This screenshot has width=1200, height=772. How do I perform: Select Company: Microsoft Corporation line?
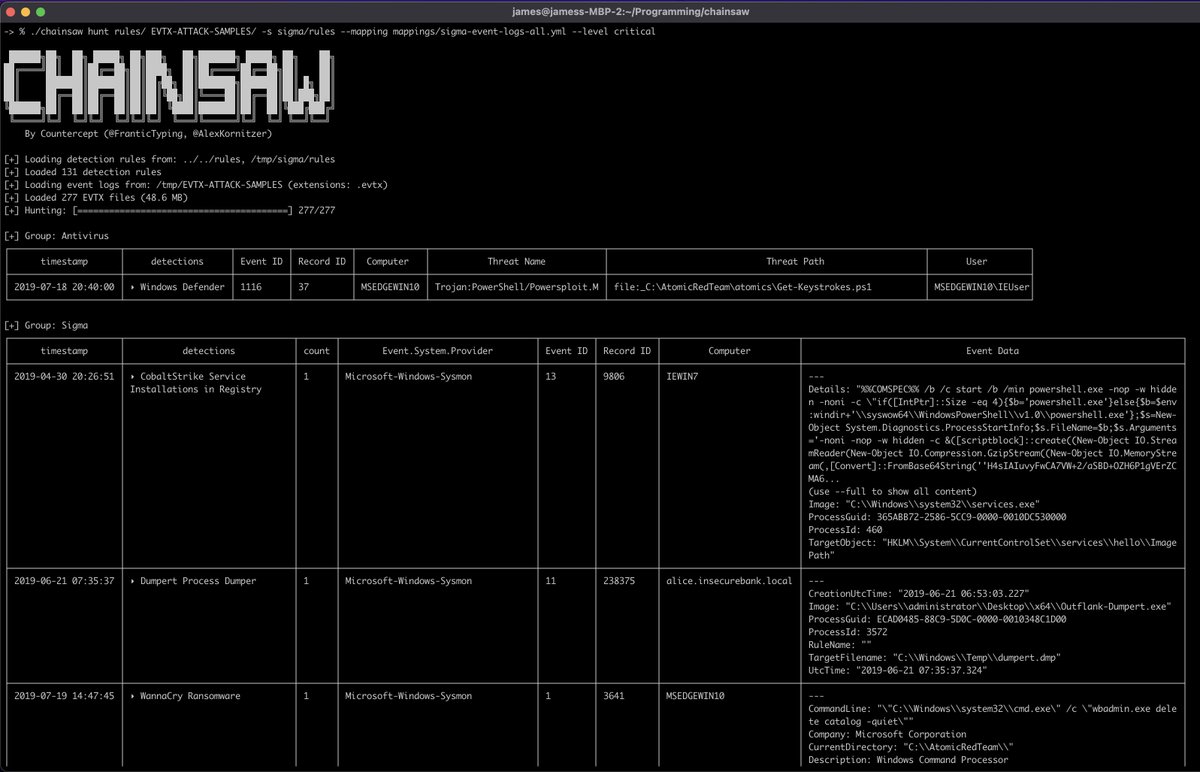click(x=888, y=734)
